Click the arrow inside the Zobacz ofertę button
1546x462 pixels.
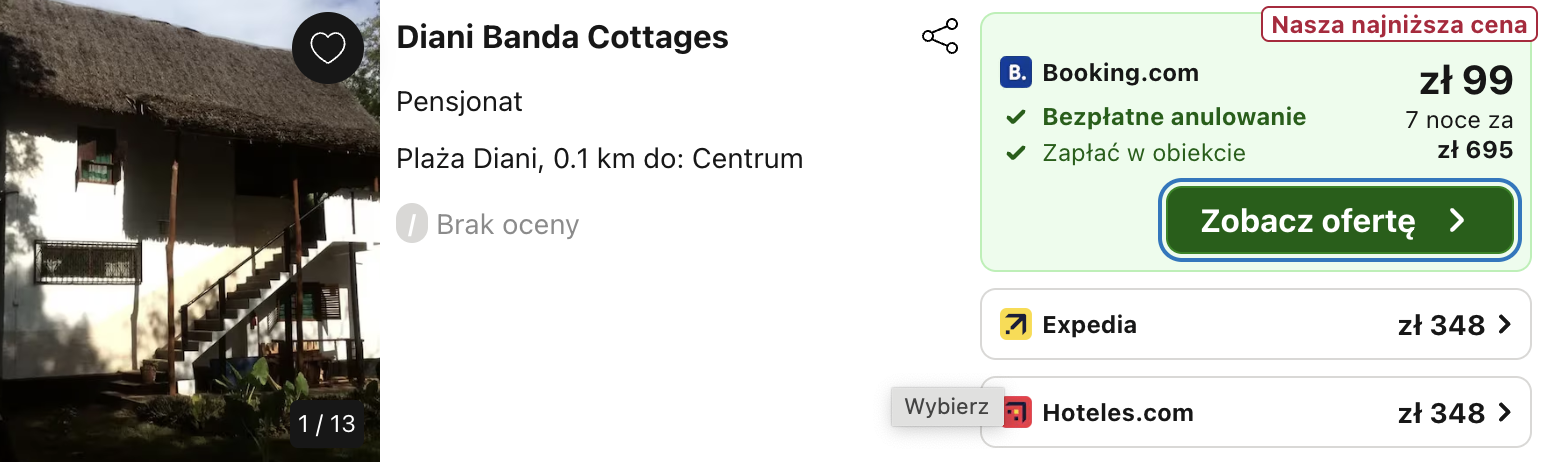1457,221
